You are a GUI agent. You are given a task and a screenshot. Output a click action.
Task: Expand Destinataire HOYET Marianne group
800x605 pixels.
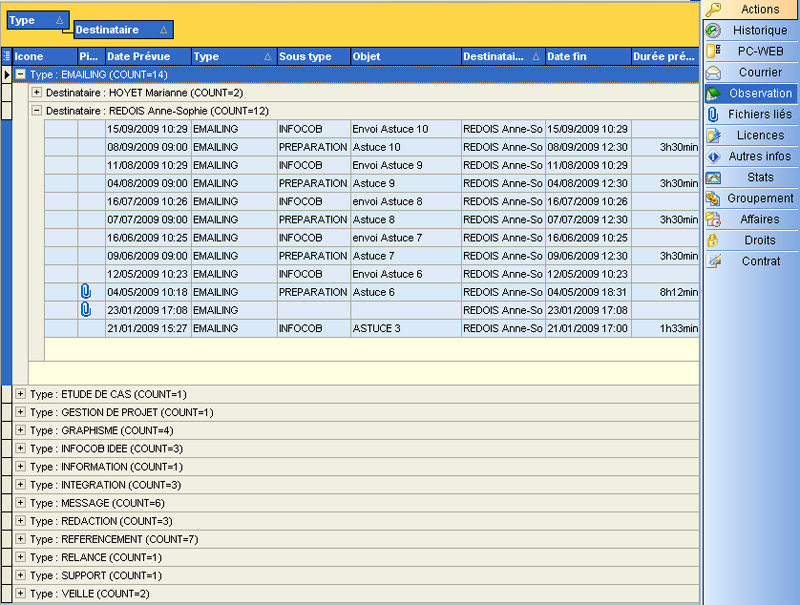[x=37, y=93]
